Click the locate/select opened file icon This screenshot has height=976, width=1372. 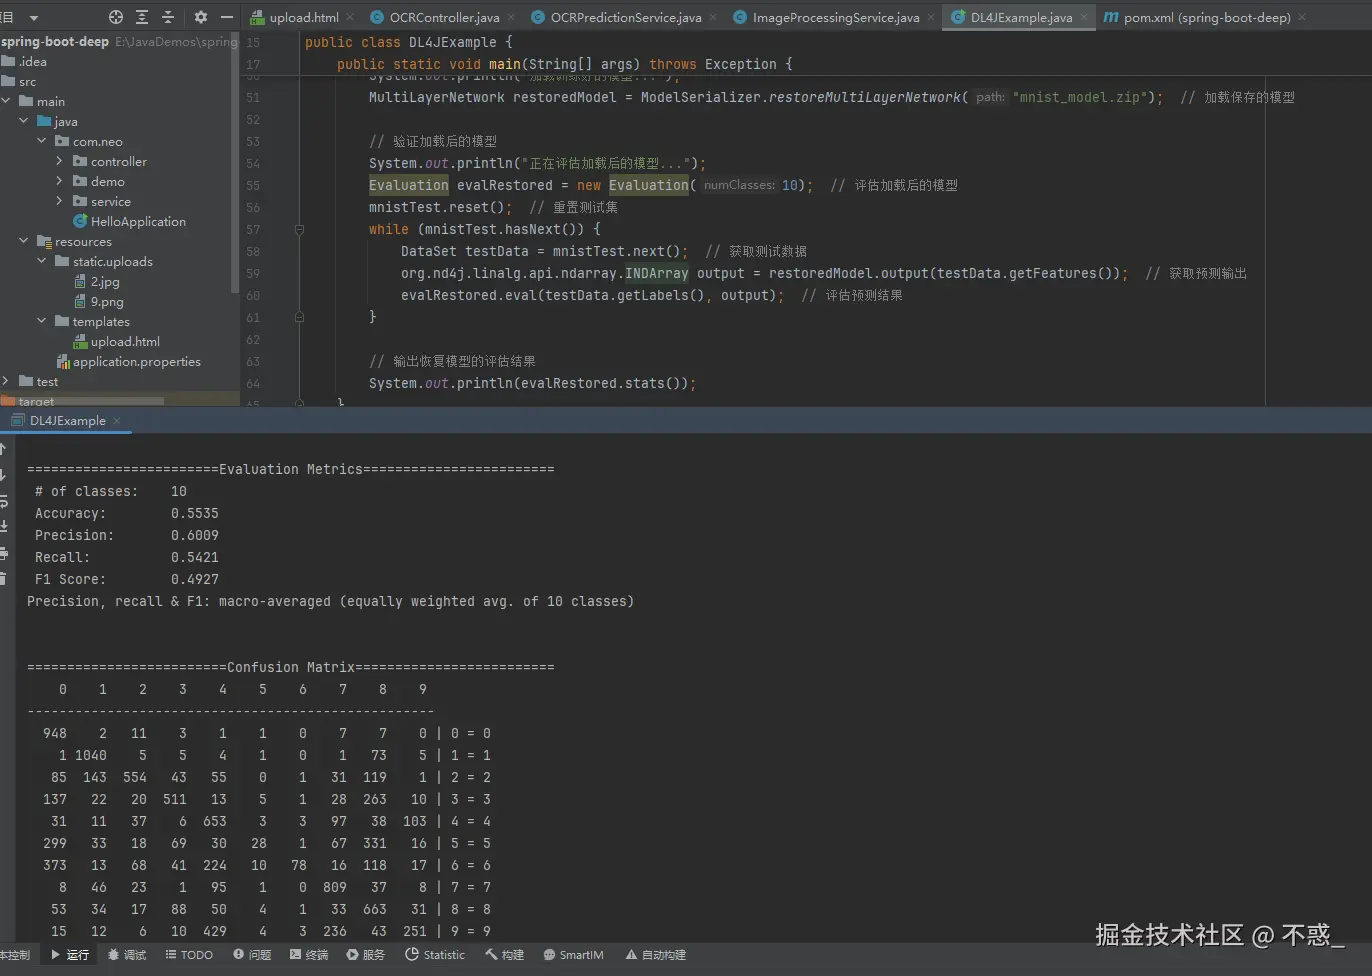[x=116, y=17]
